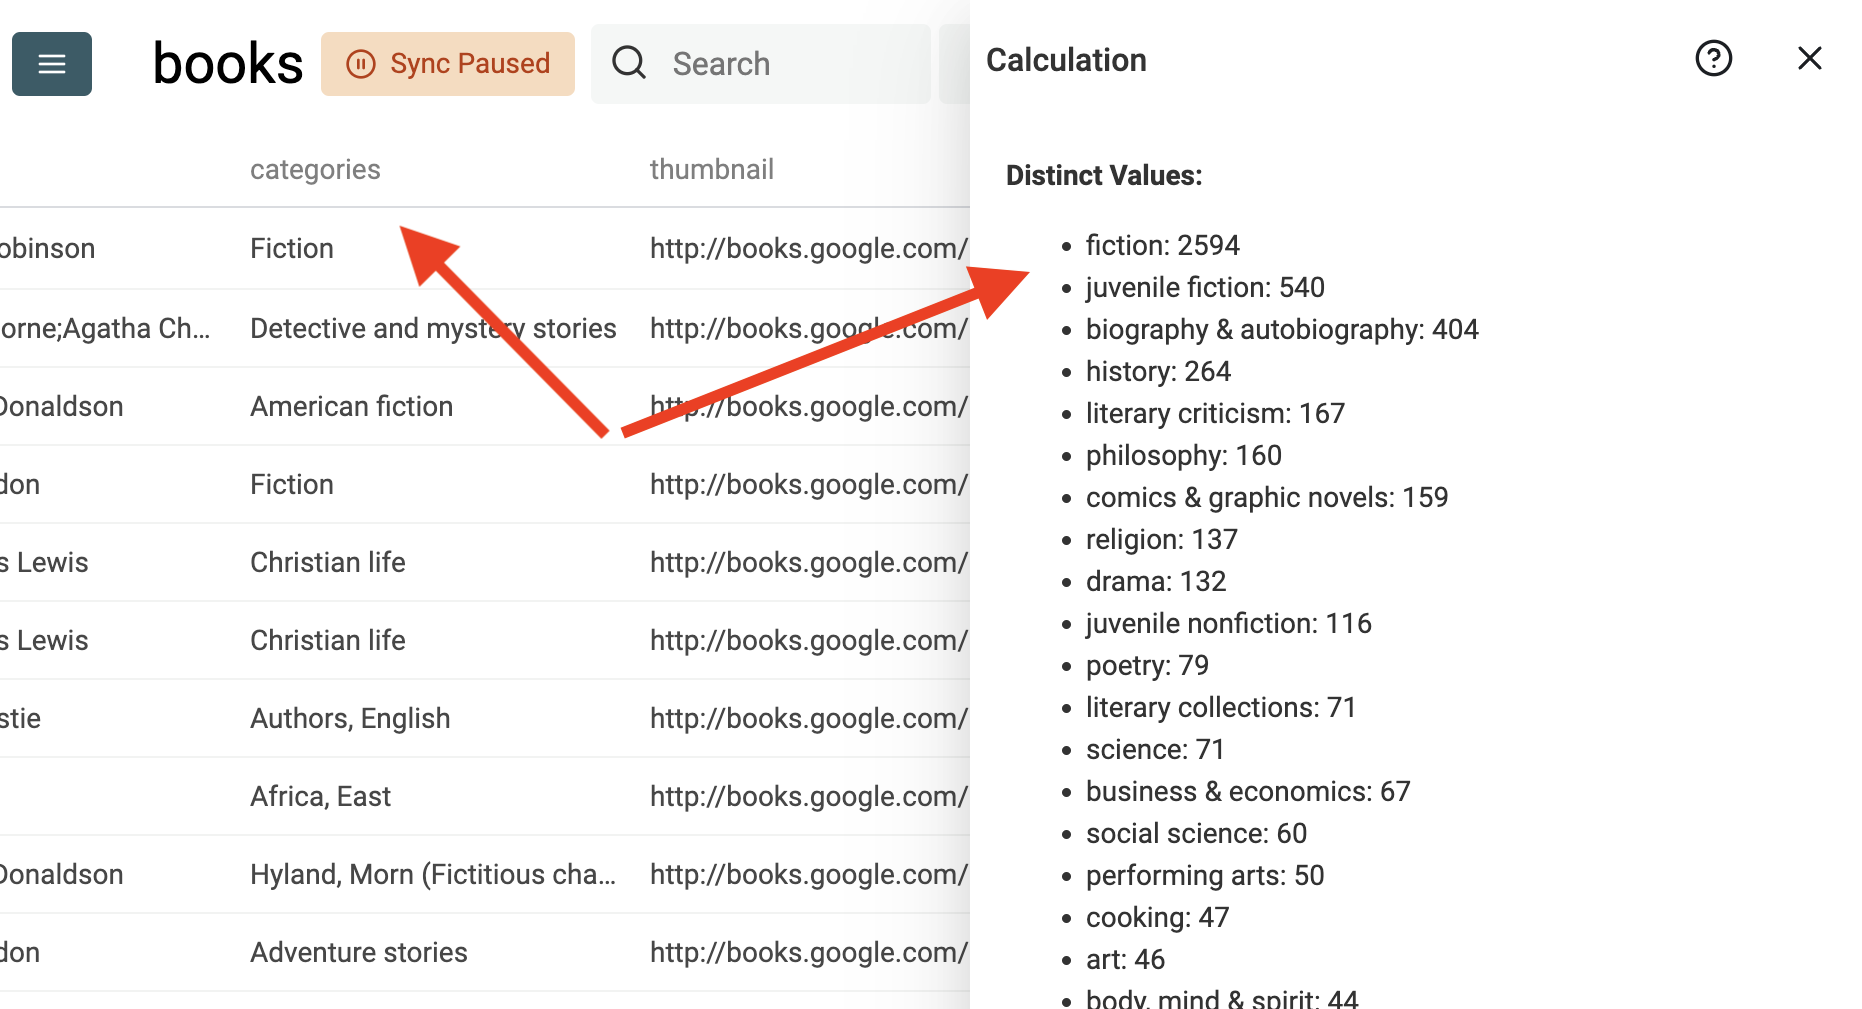Click the magnifying glass search icon
1862x1009 pixels.
[x=628, y=62]
